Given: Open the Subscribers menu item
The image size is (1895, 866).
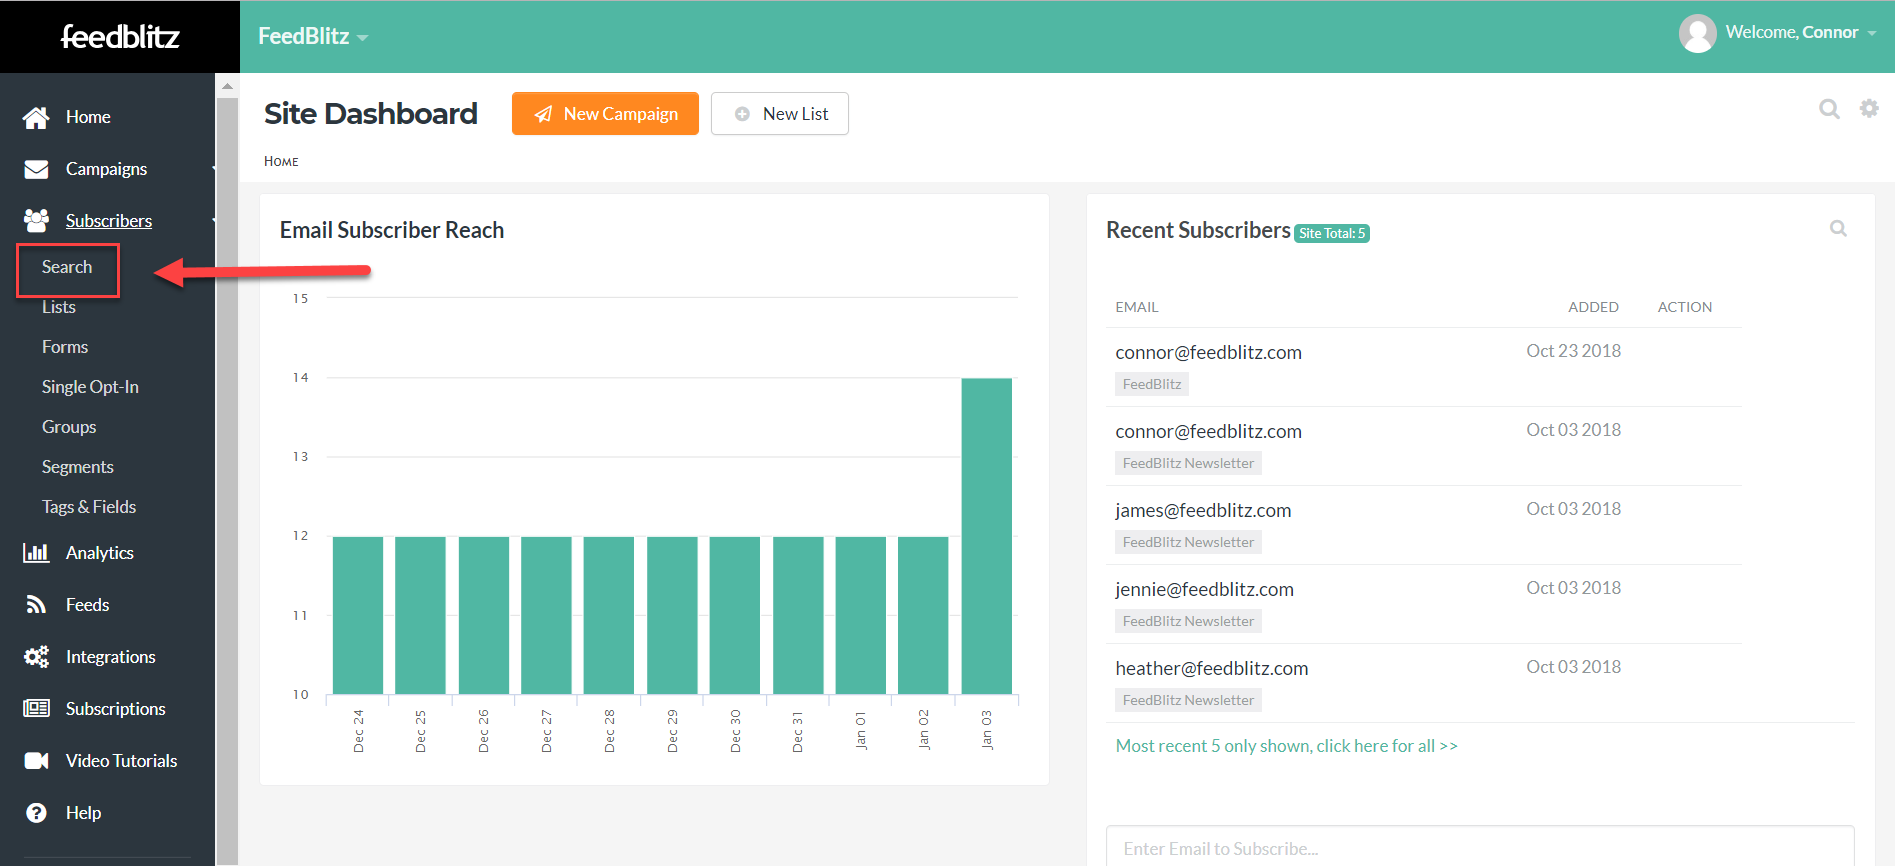Looking at the screenshot, I should [107, 221].
